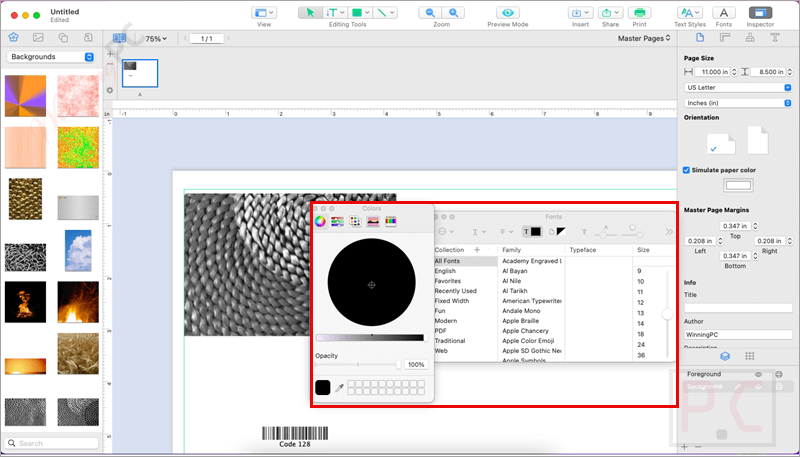Click the Print toolbar icon
This screenshot has width=800, height=457.
click(x=639, y=13)
